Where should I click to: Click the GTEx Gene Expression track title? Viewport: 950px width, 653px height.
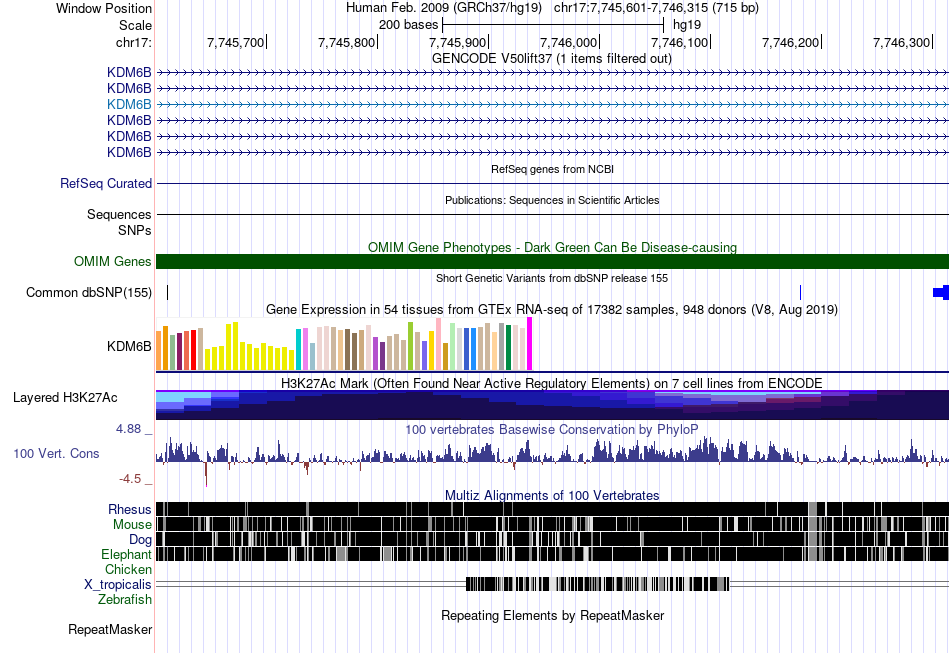click(552, 310)
